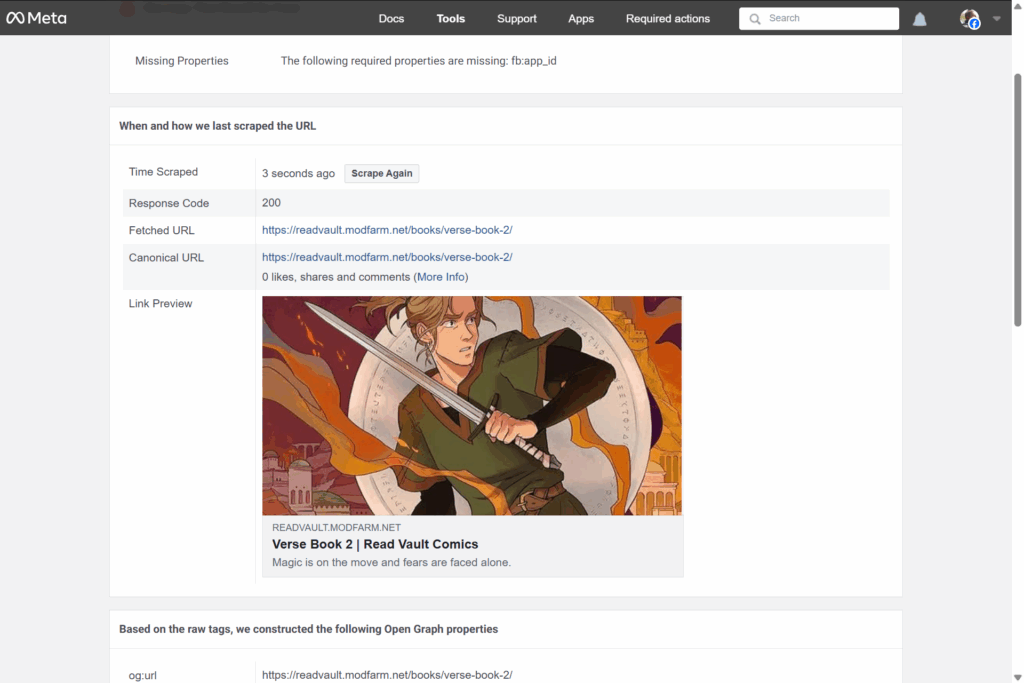Select Required actions in the top bar
This screenshot has height=683, width=1024.
click(x=668, y=19)
